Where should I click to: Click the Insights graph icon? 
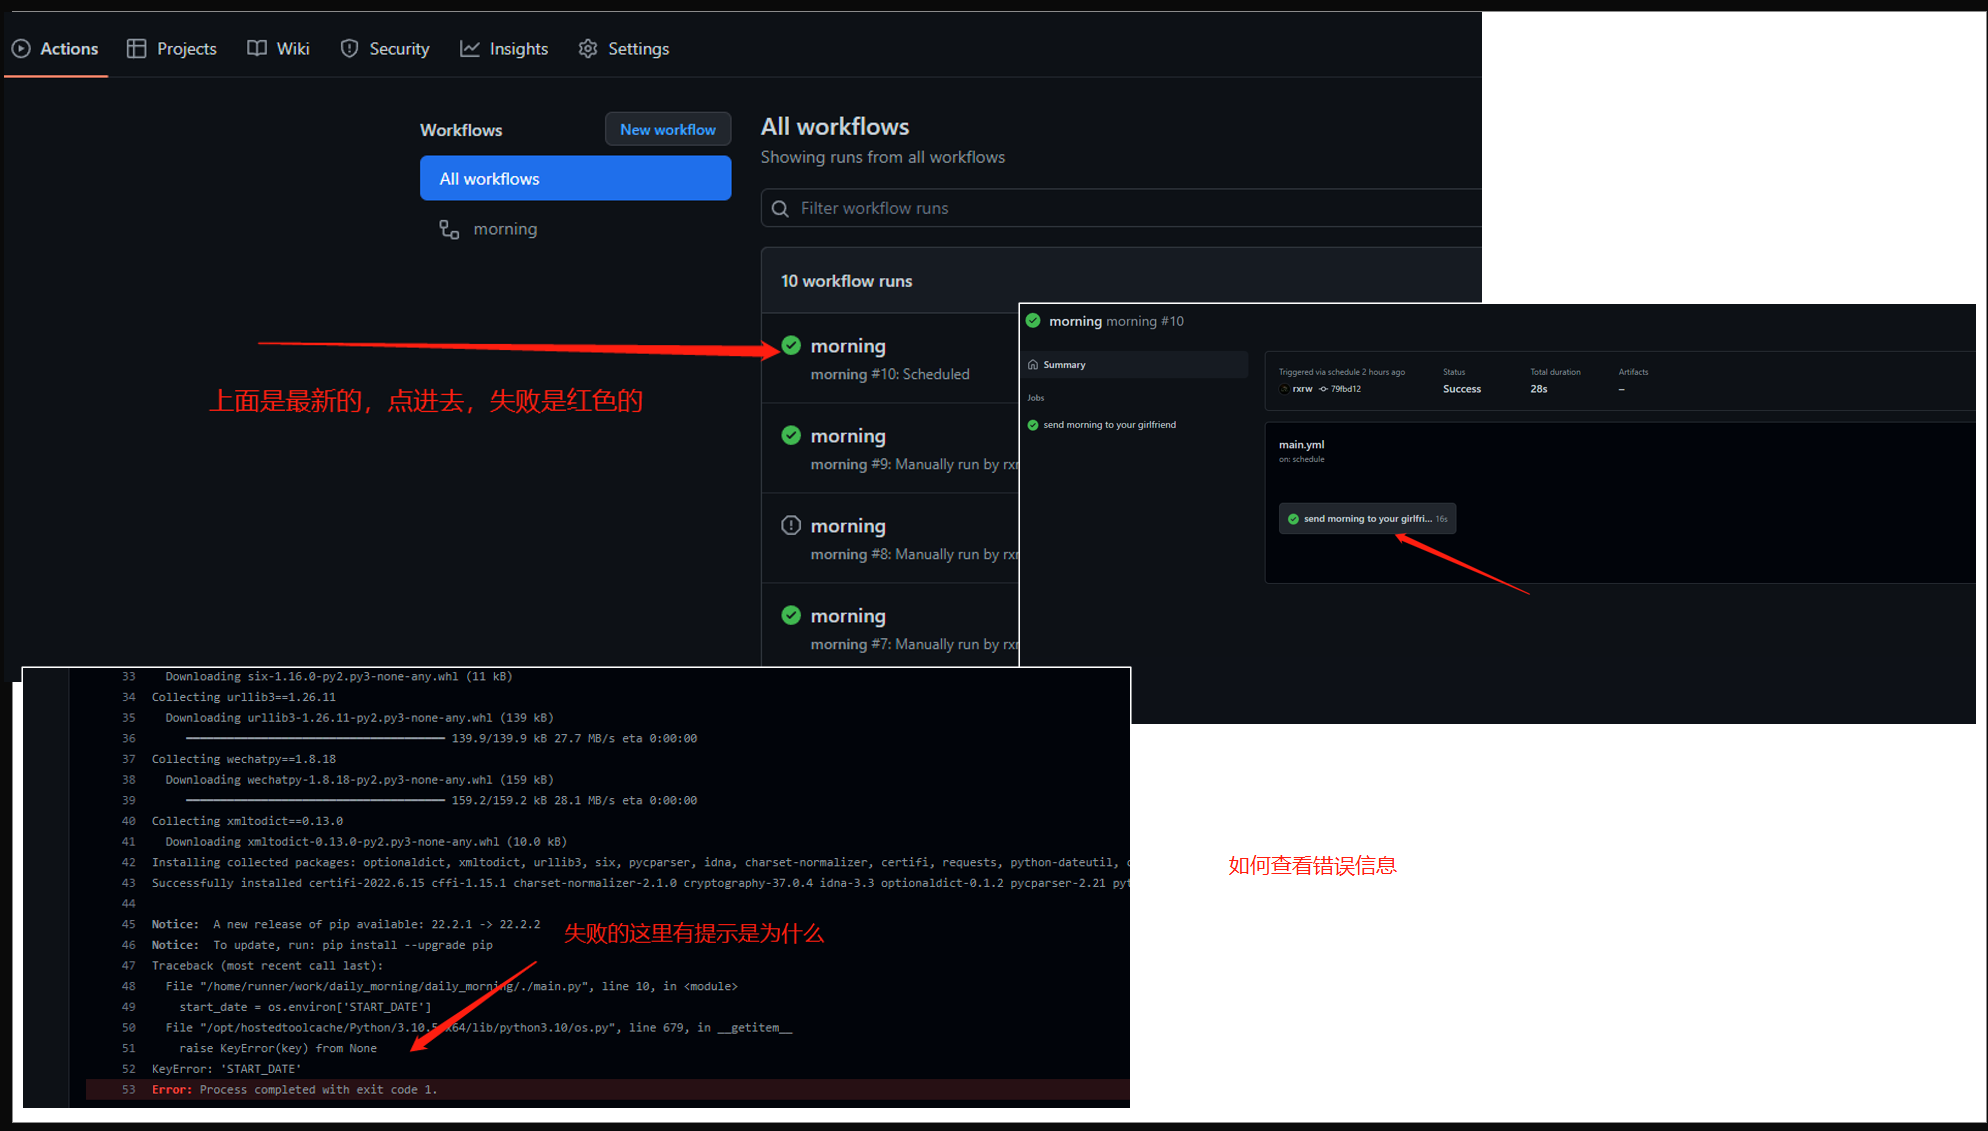point(469,48)
